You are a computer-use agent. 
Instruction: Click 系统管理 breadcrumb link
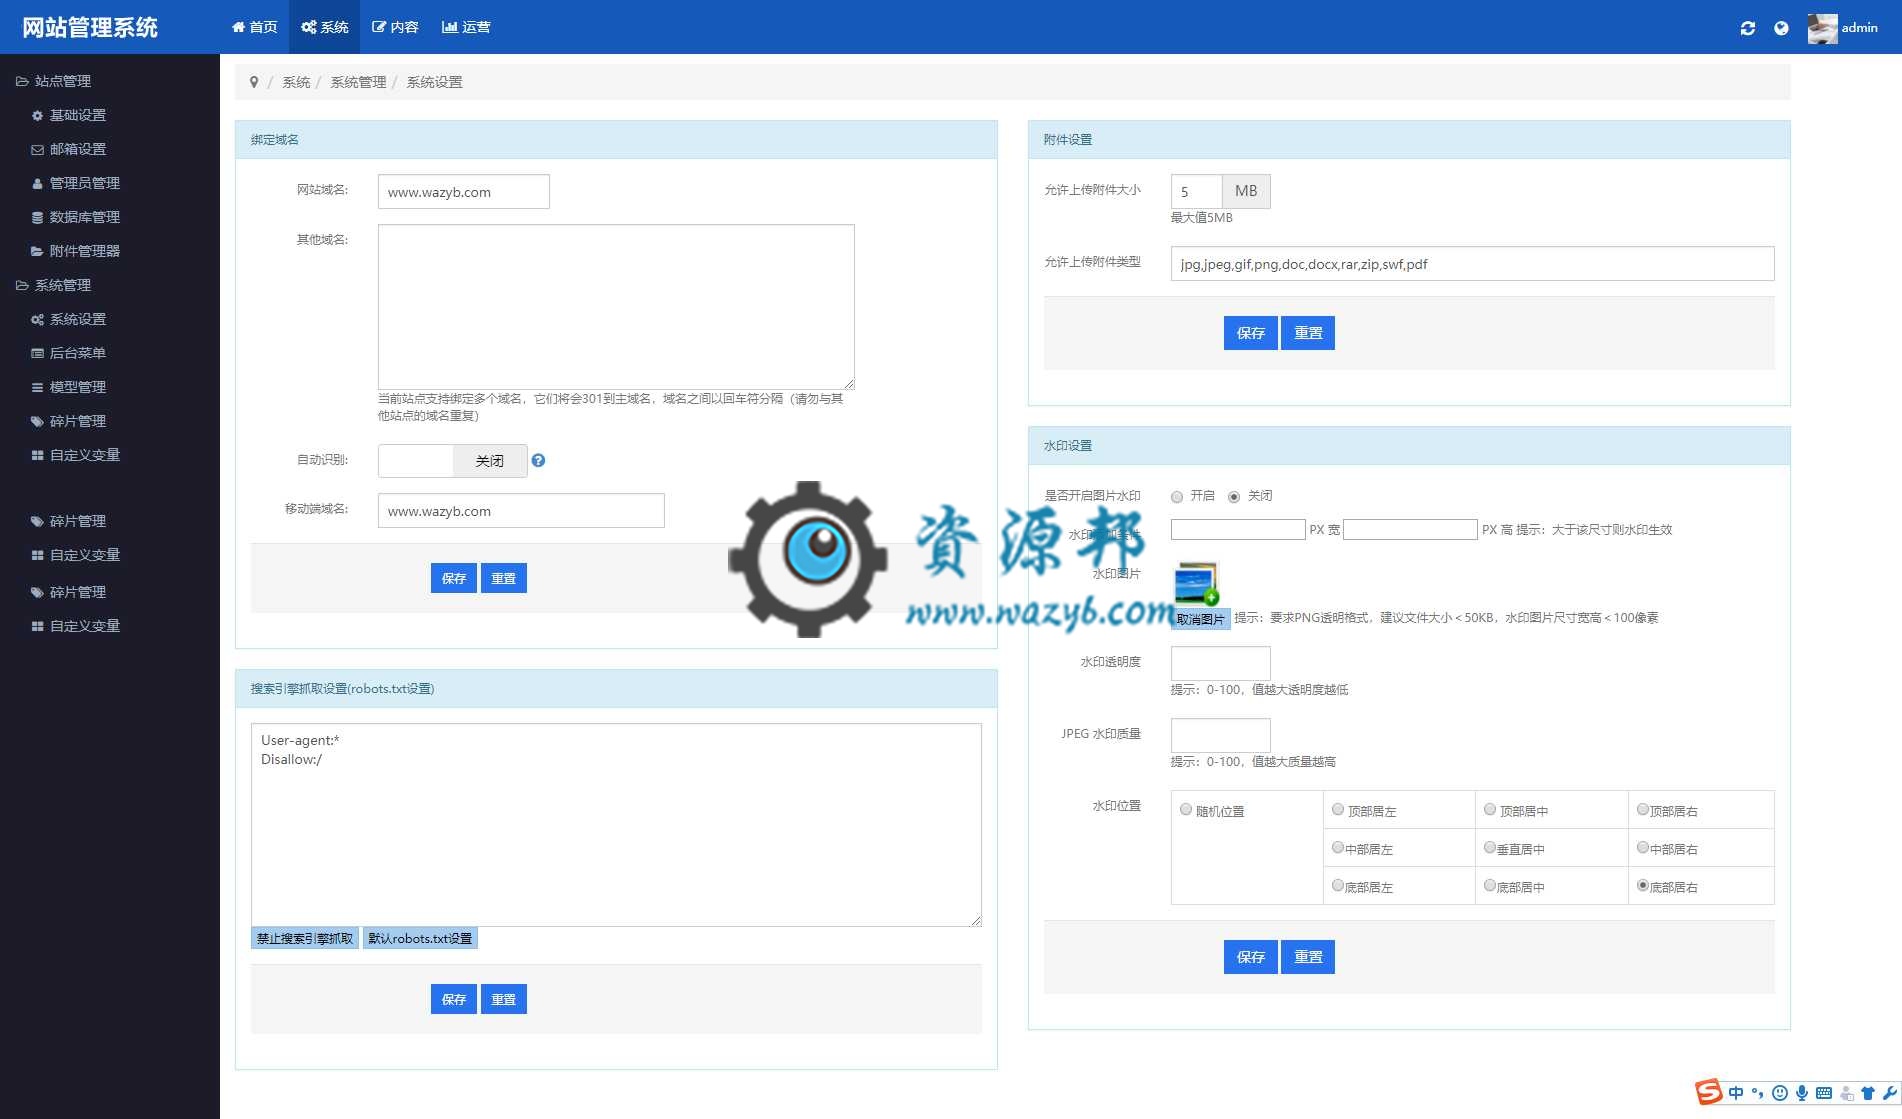tap(358, 82)
